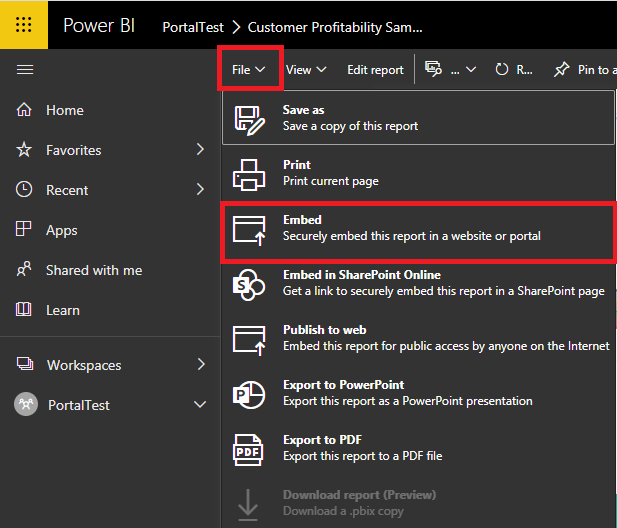Image resolution: width=617 pixels, height=528 pixels.
Task: Select Print current page entry
Action: [x=418, y=173]
